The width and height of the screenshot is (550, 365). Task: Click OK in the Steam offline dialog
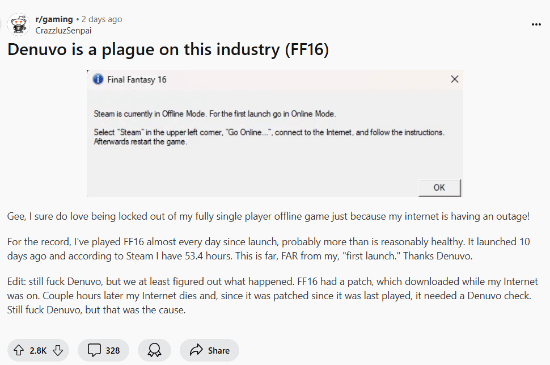pyautogui.click(x=439, y=188)
